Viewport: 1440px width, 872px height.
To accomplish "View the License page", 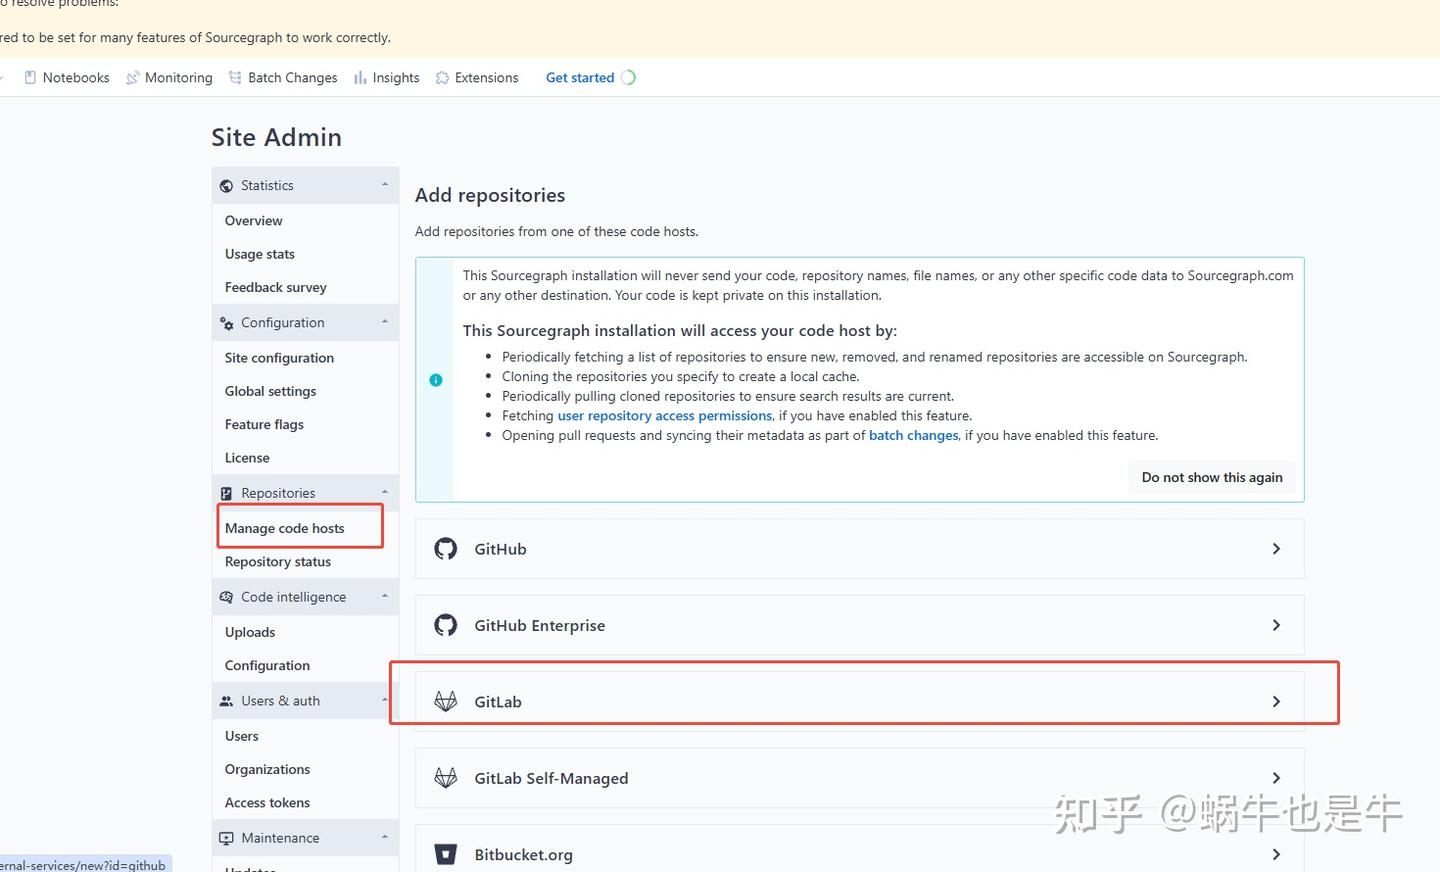I will (x=247, y=458).
